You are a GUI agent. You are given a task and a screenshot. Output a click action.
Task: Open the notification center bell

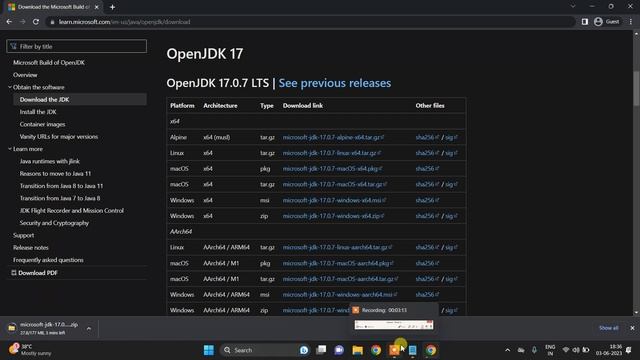(629, 350)
